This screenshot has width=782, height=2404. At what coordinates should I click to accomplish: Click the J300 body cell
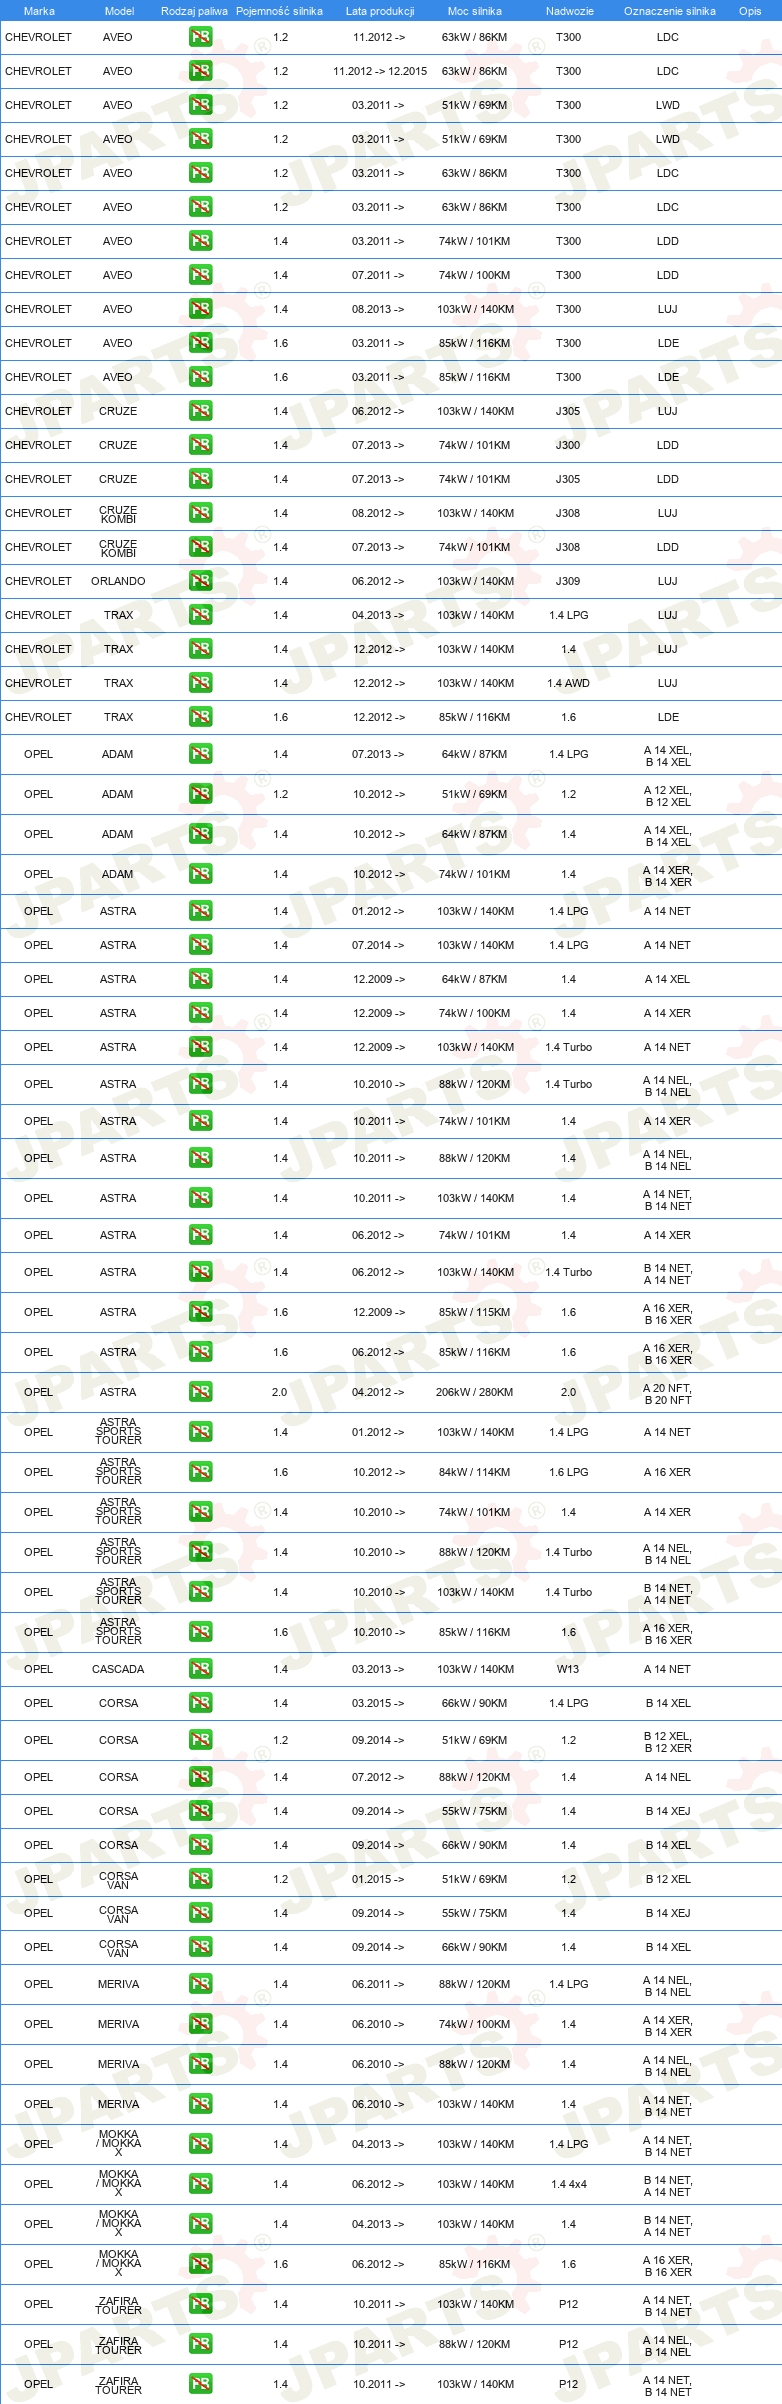coord(568,445)
